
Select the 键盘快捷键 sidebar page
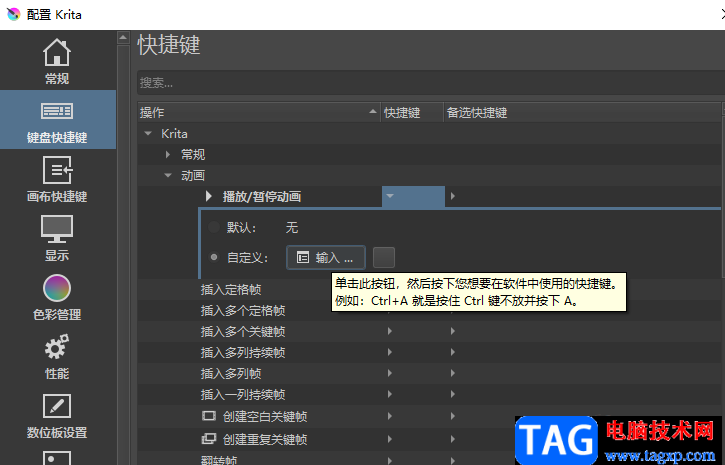(x=57, y=120)
